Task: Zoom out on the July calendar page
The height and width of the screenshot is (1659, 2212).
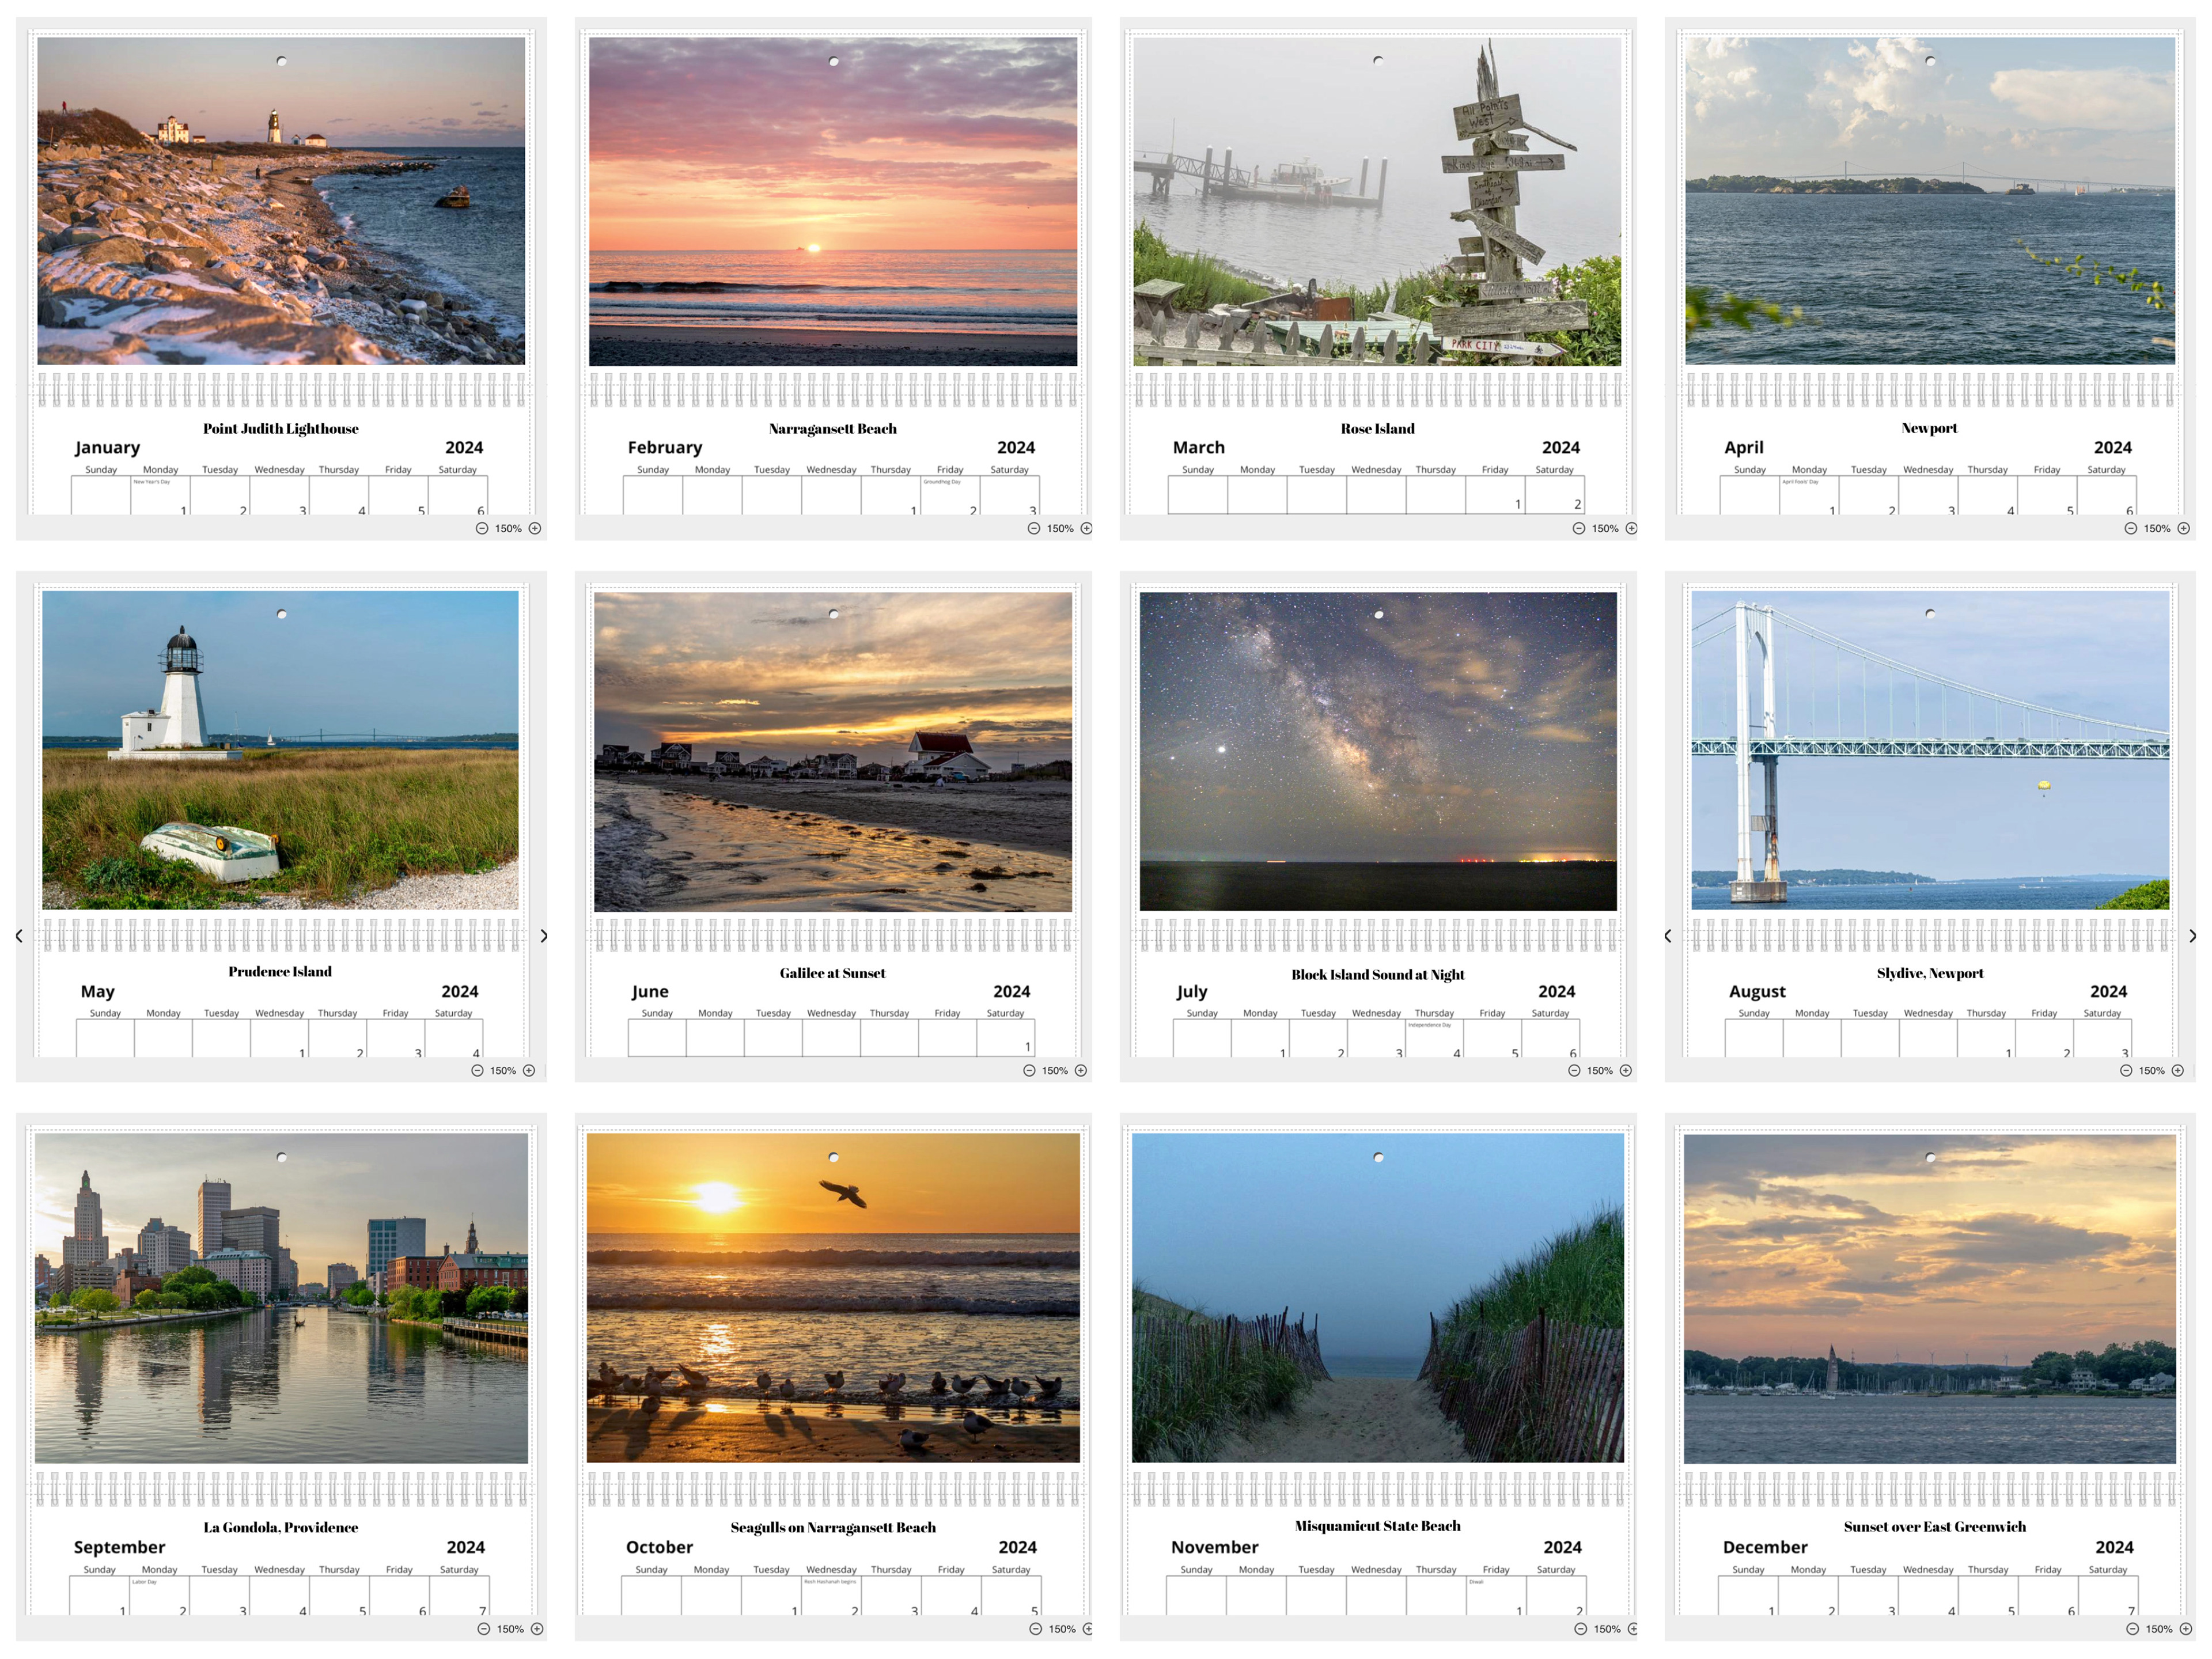Action: coord(1573,1070)
